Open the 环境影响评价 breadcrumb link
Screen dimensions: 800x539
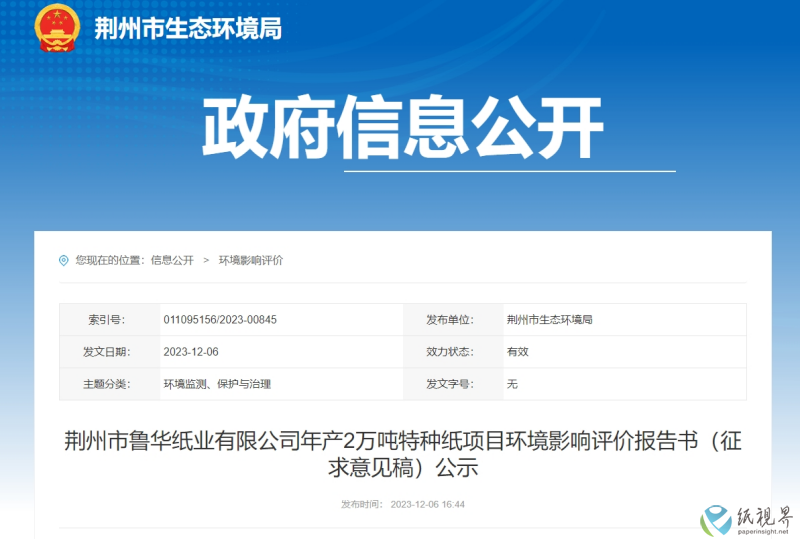(x=251, y=260)
